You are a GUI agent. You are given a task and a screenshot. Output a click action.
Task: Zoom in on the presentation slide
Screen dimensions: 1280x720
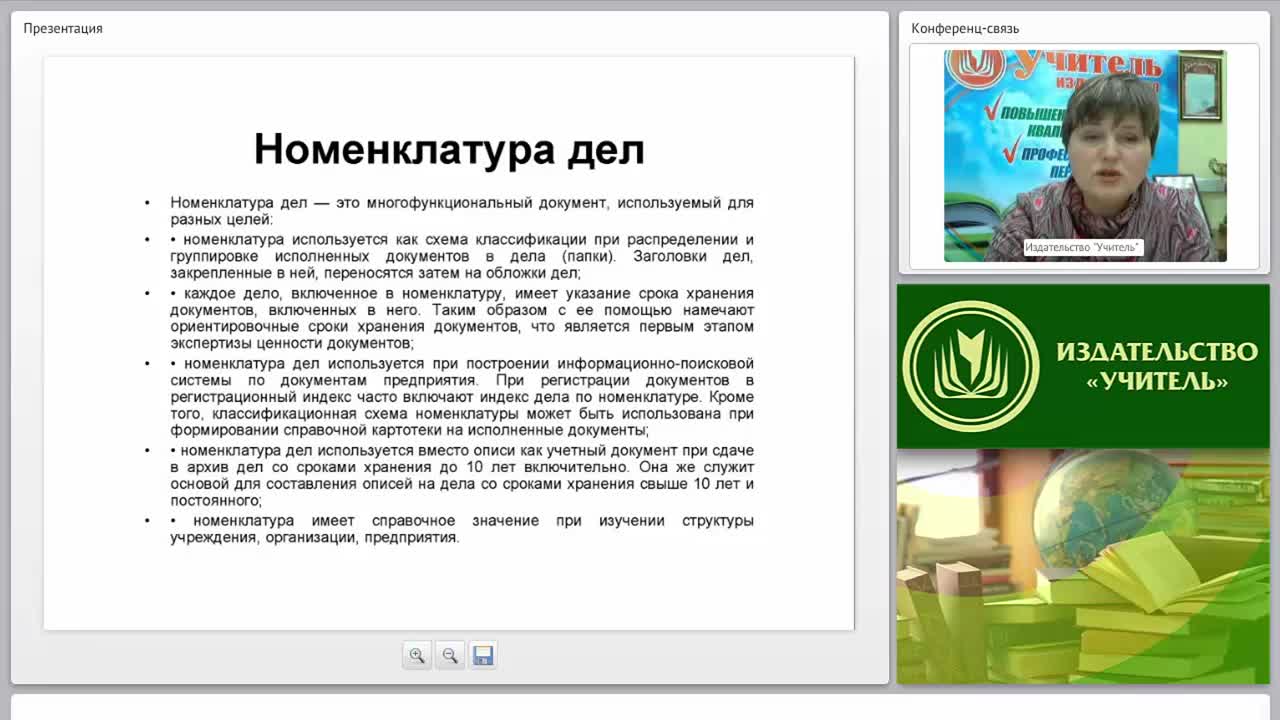pos(417,656)
